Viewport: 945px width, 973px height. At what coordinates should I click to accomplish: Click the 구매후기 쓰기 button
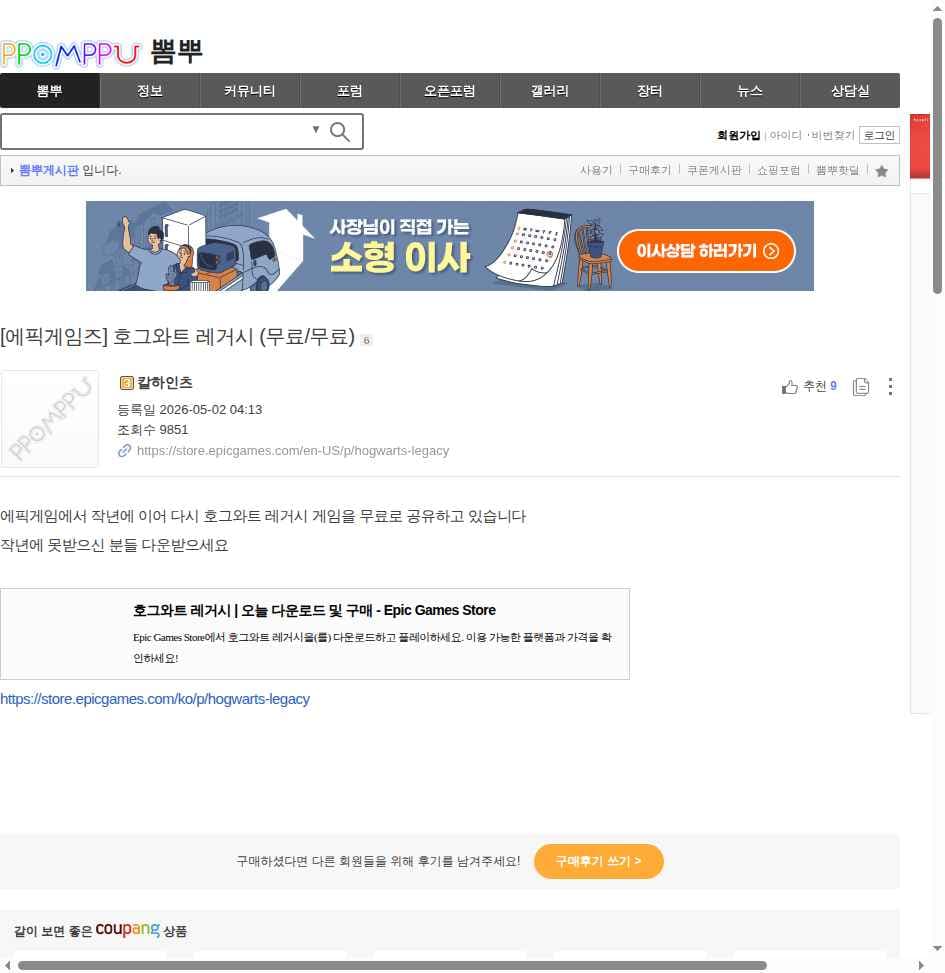click(x=599, y=861)
